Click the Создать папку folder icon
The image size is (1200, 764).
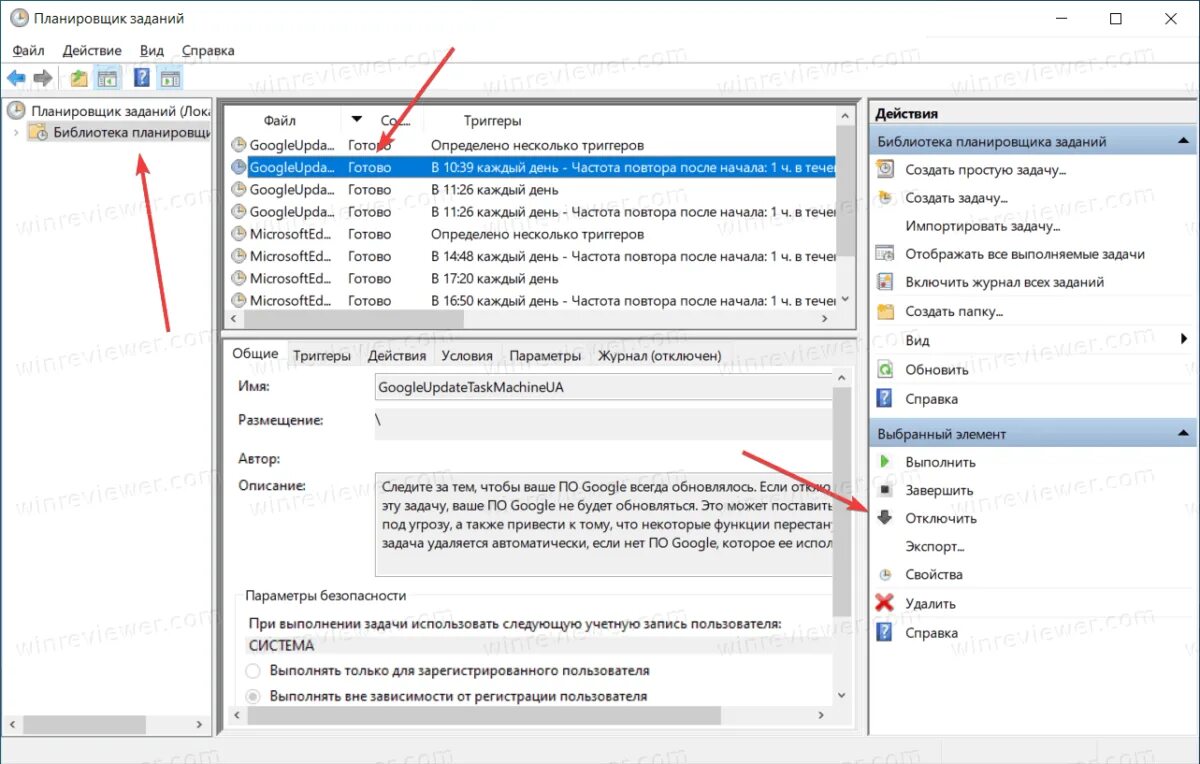(x=885, y=311)
